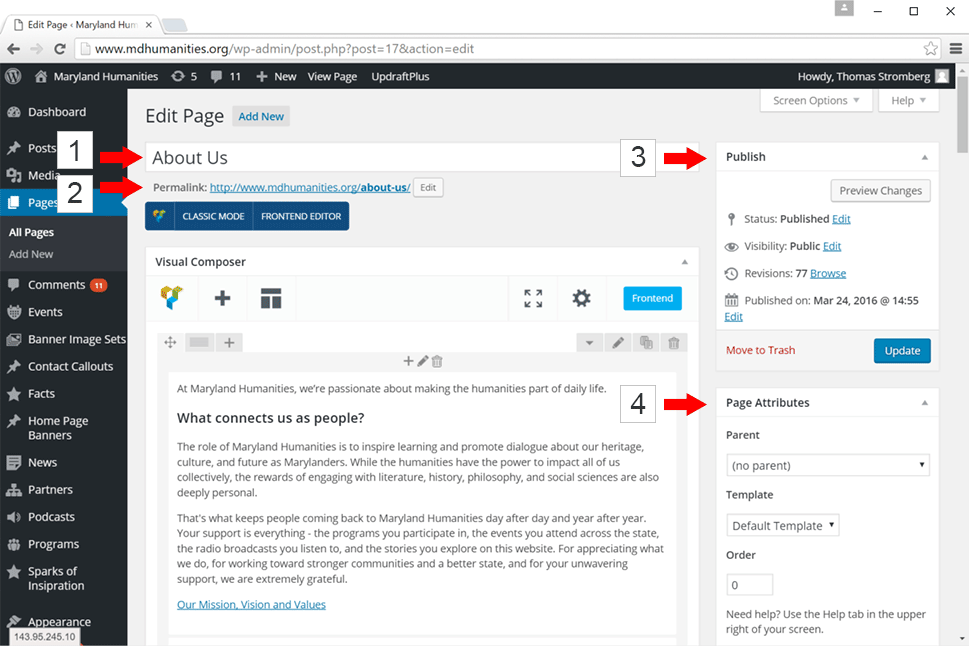Open the updates icon showing 5
The height and width of the screenshot is (646, 969).
click(184, 76)
